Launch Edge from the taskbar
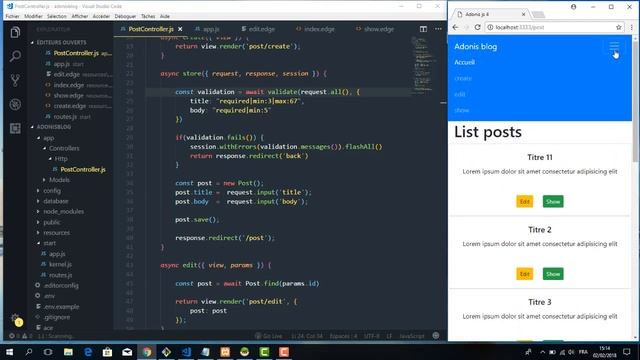 88,352
